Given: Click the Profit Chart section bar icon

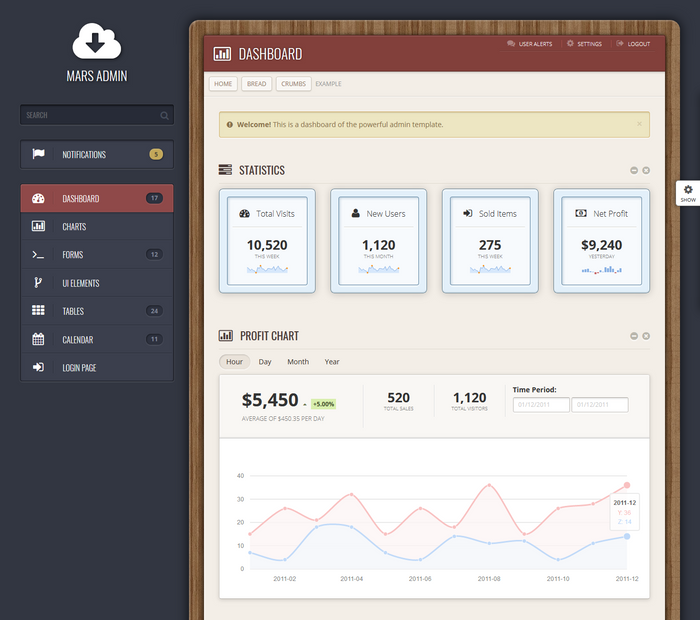Looking at the screenshot, I should pyautogui.click(x=225, y=335).
